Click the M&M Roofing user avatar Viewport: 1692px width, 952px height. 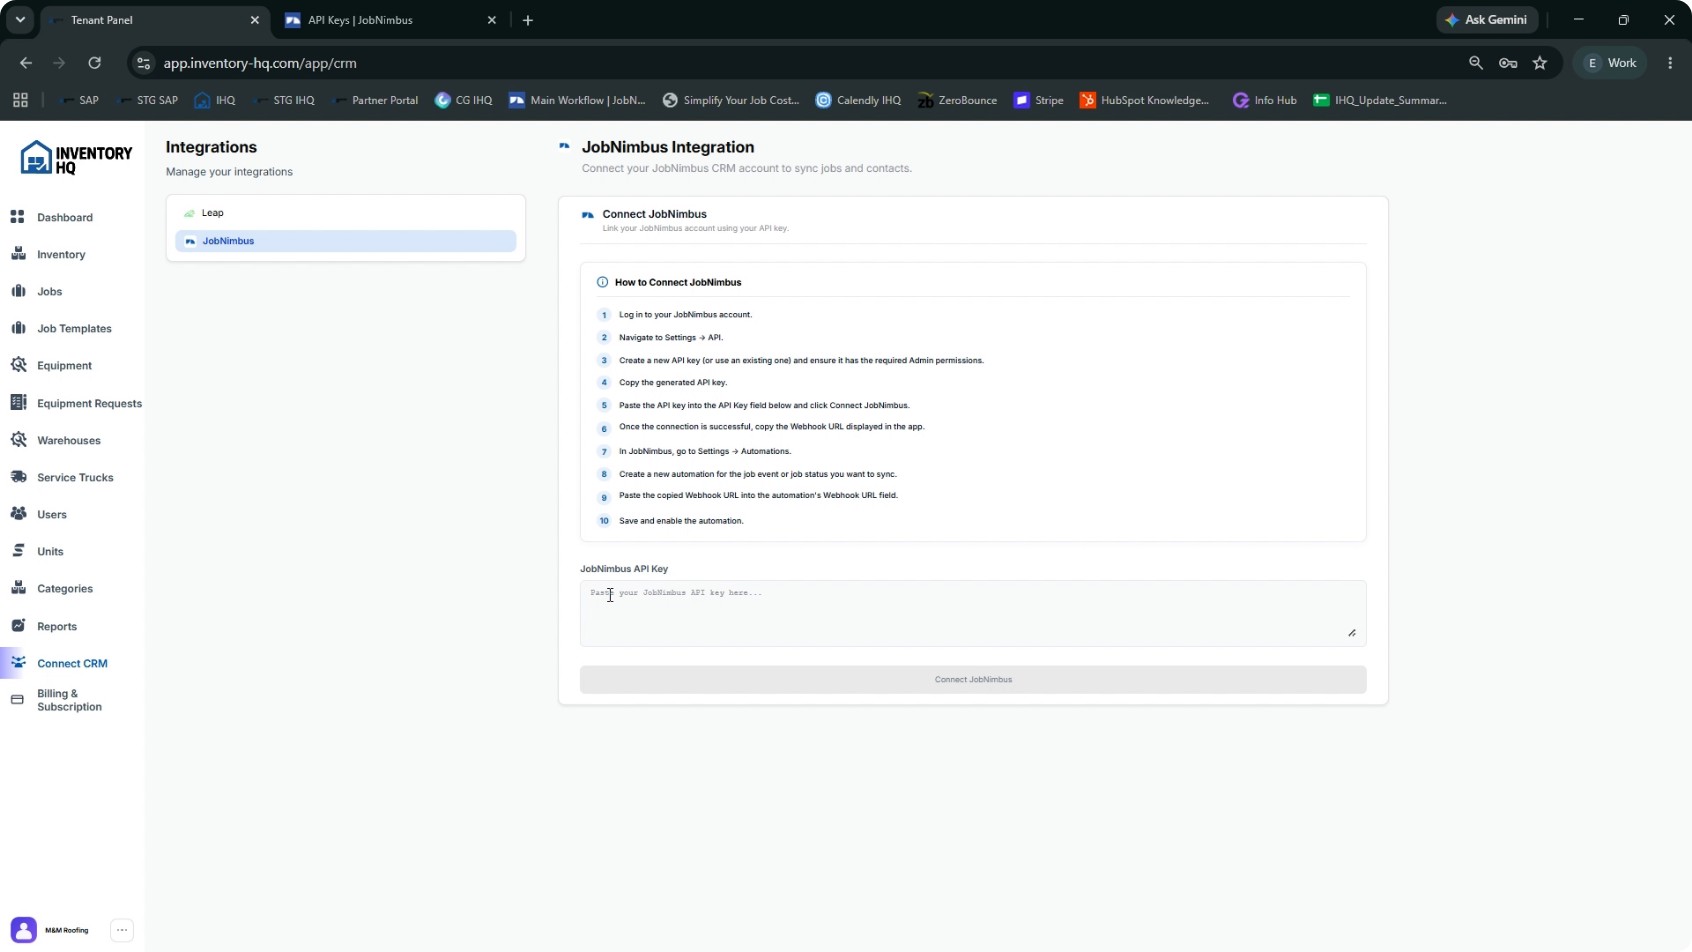(24, 930)
